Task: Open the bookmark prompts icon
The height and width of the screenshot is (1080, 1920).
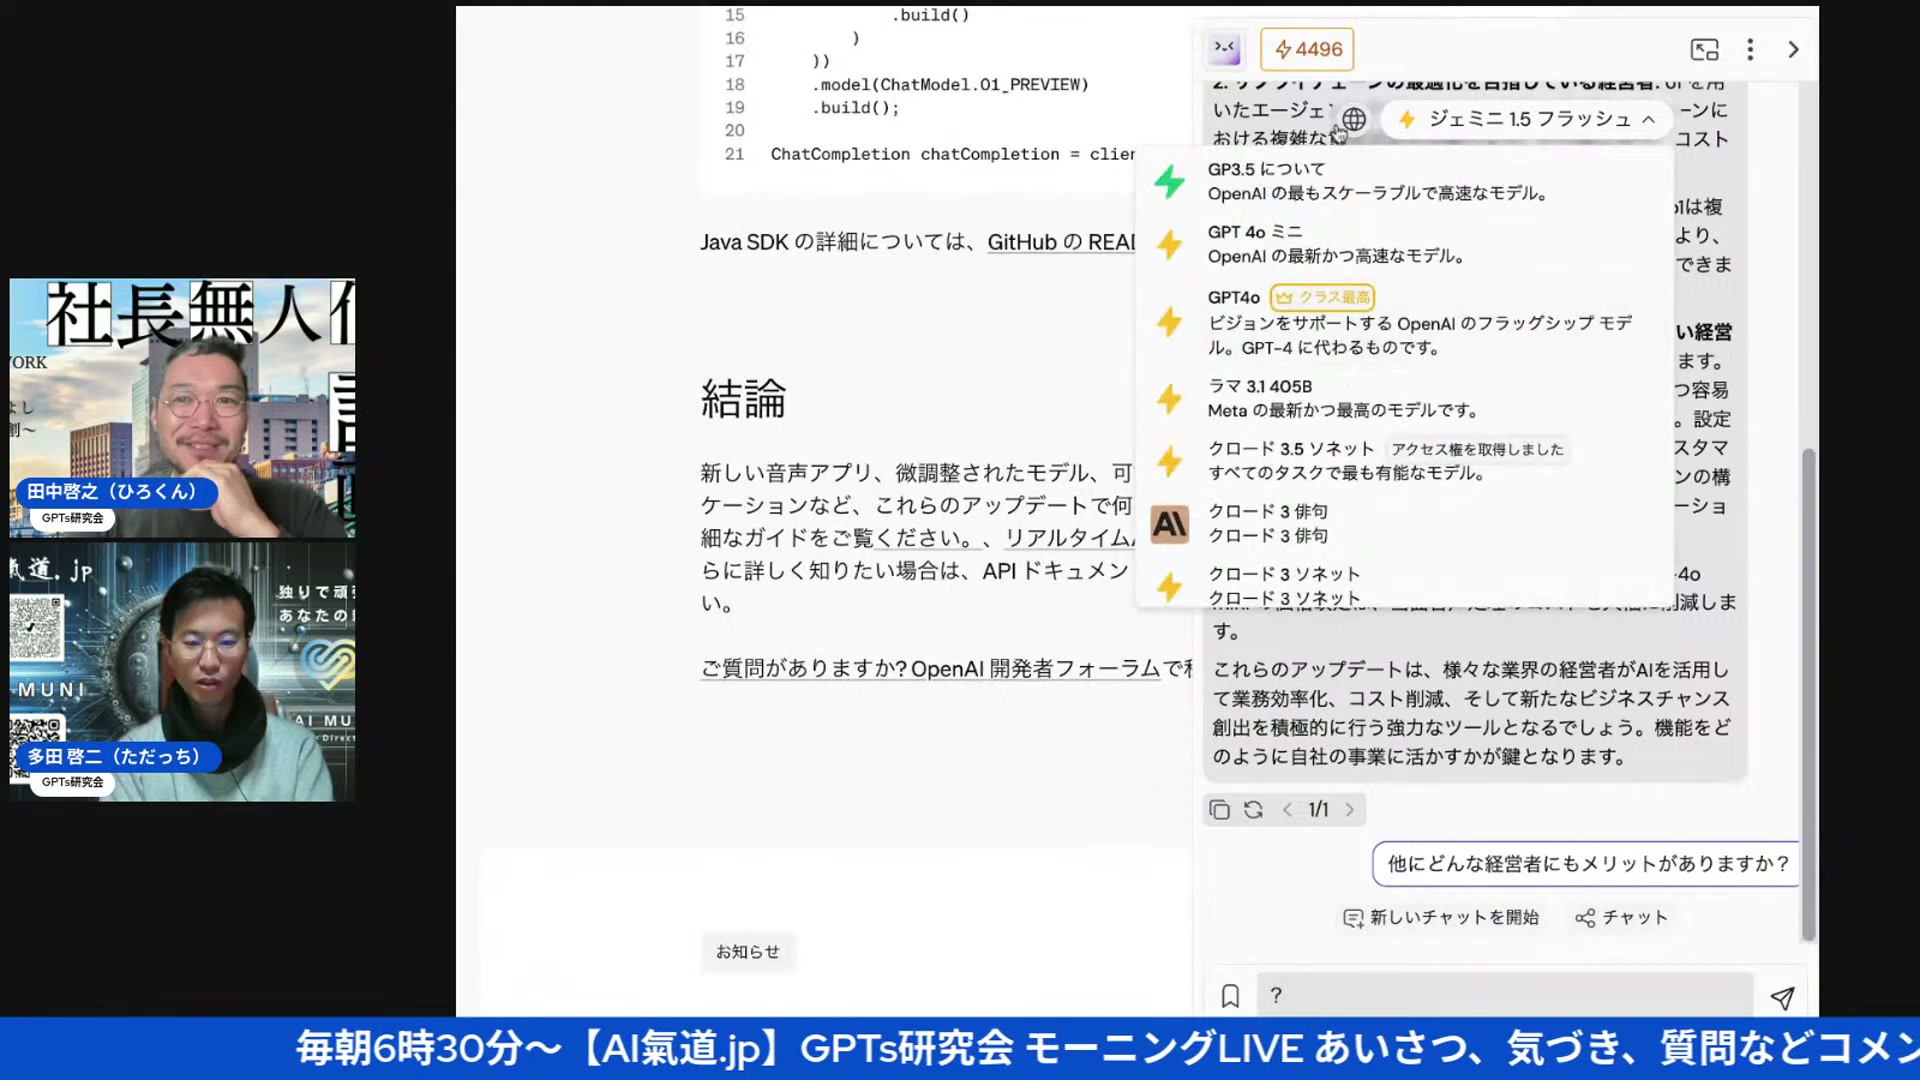Action: 1230,996
